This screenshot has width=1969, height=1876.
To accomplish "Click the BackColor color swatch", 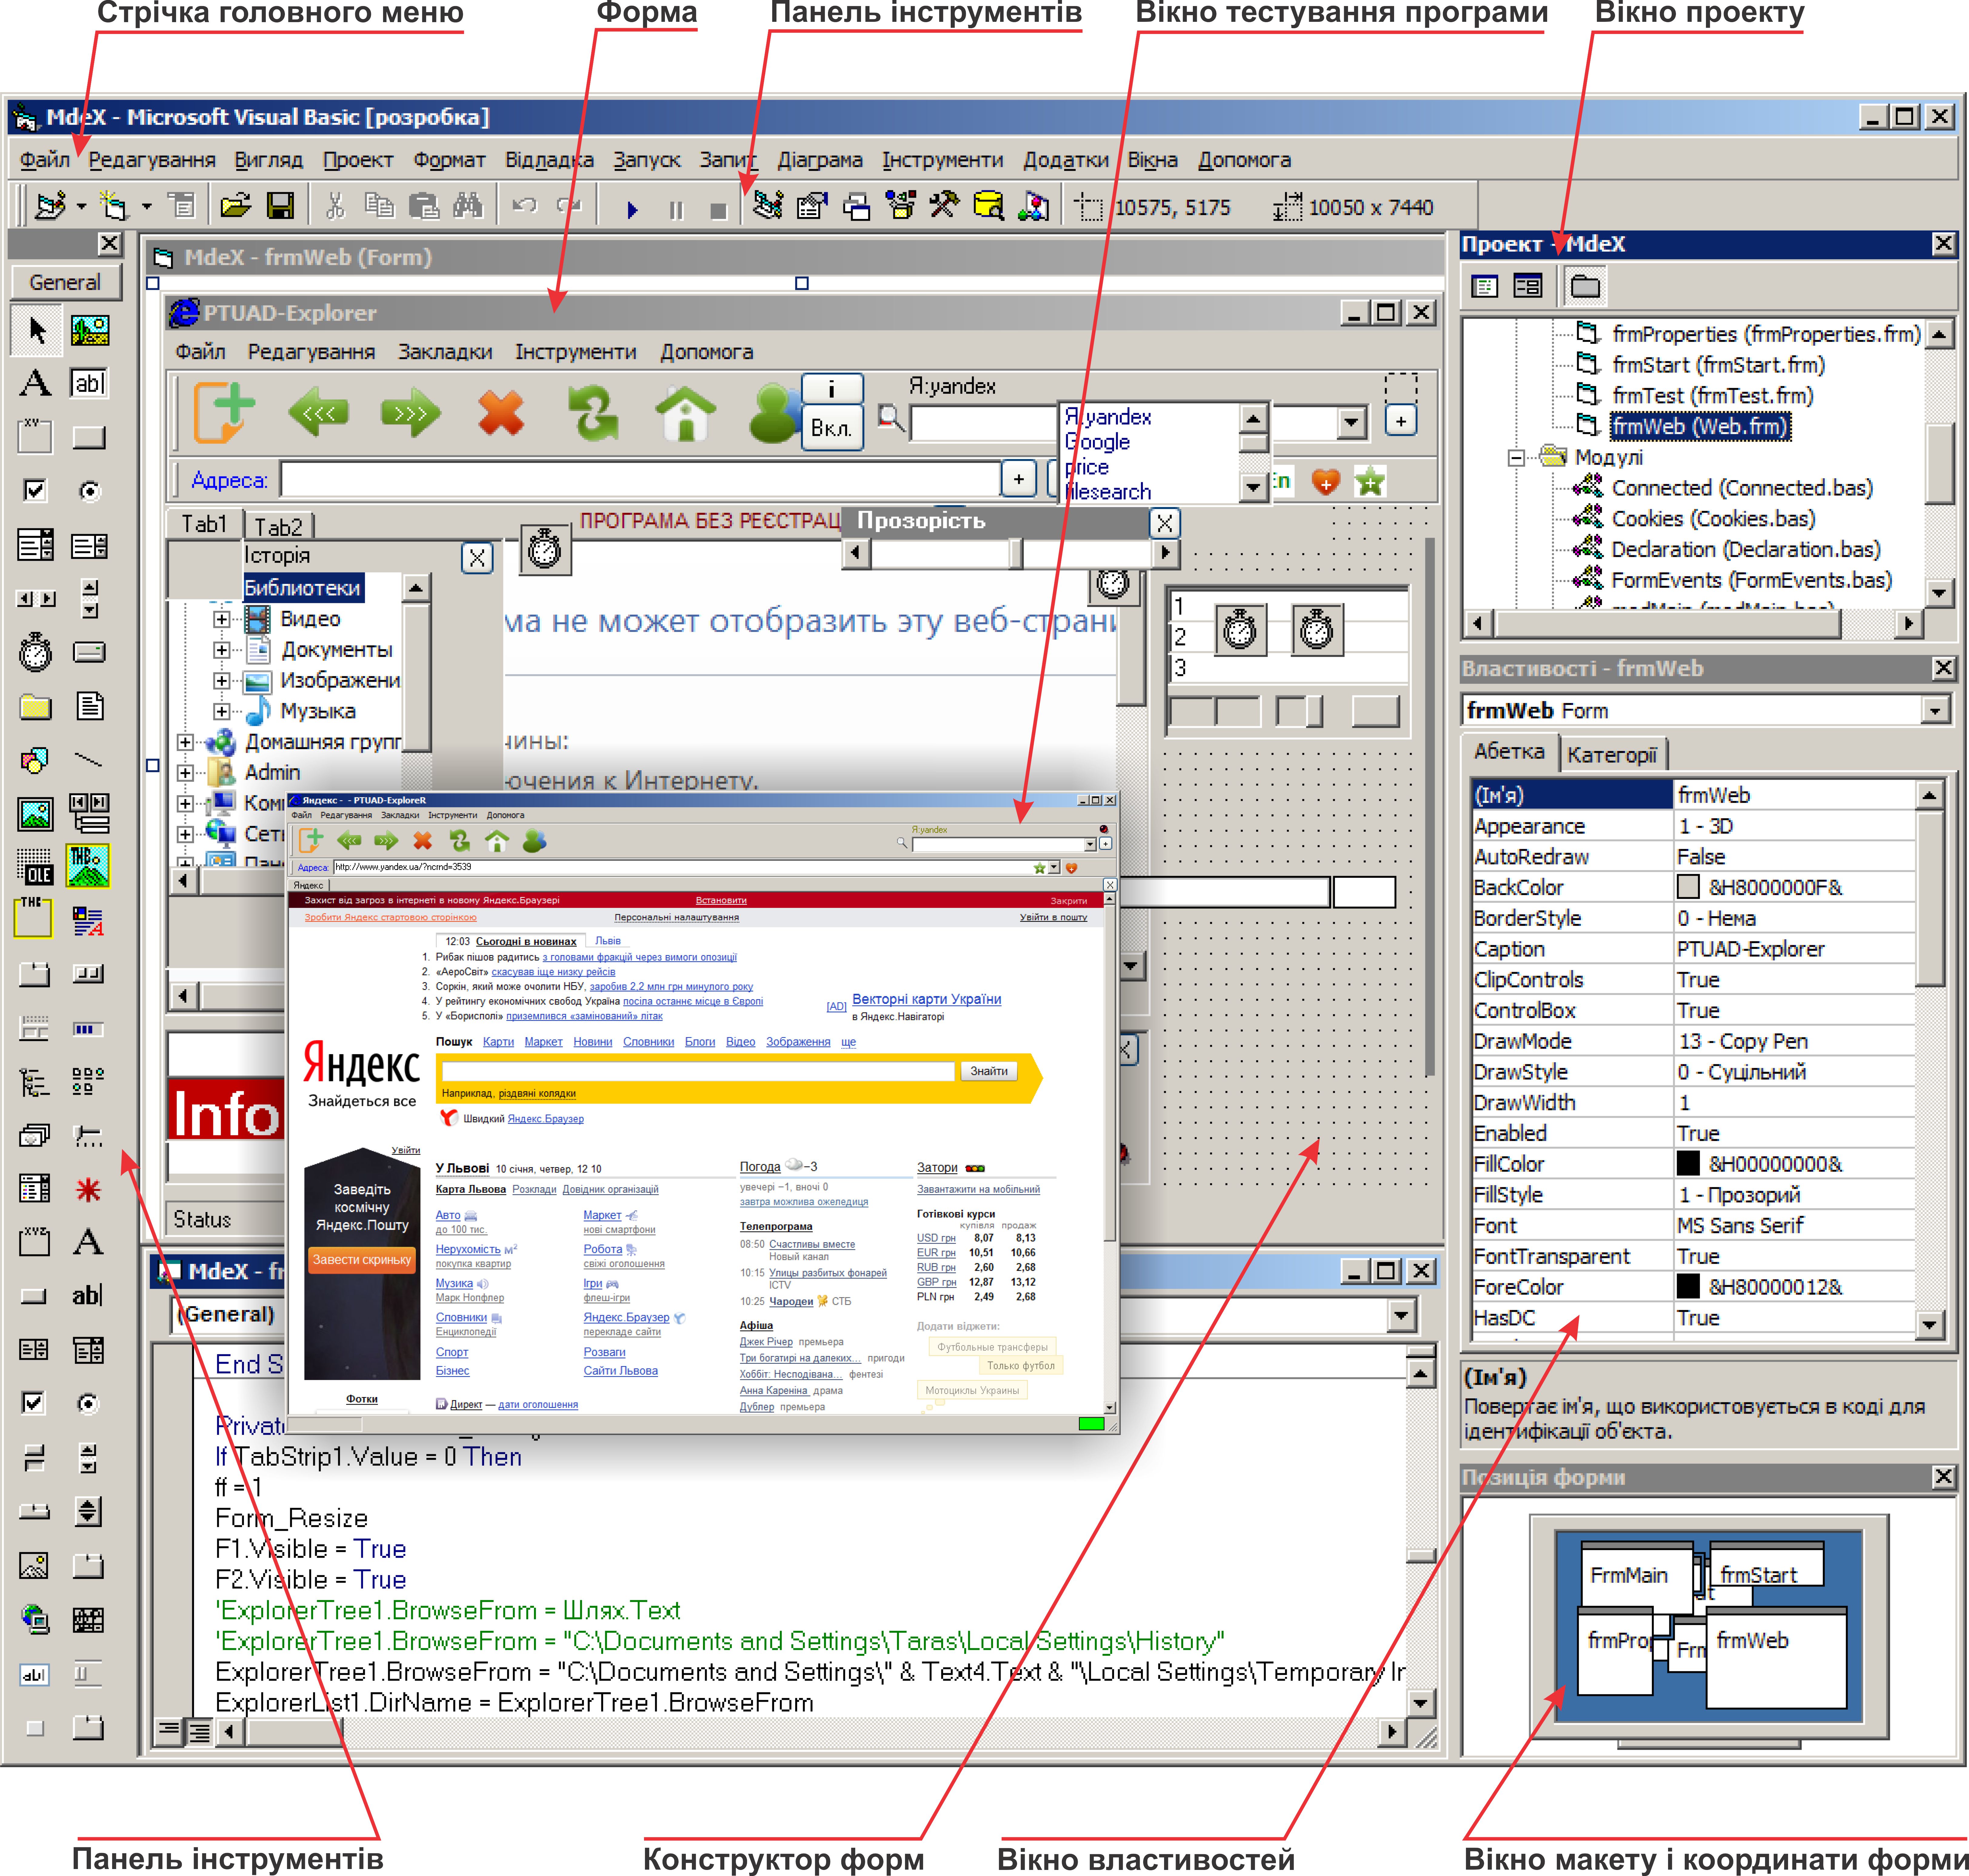I will click(1688, 887).
